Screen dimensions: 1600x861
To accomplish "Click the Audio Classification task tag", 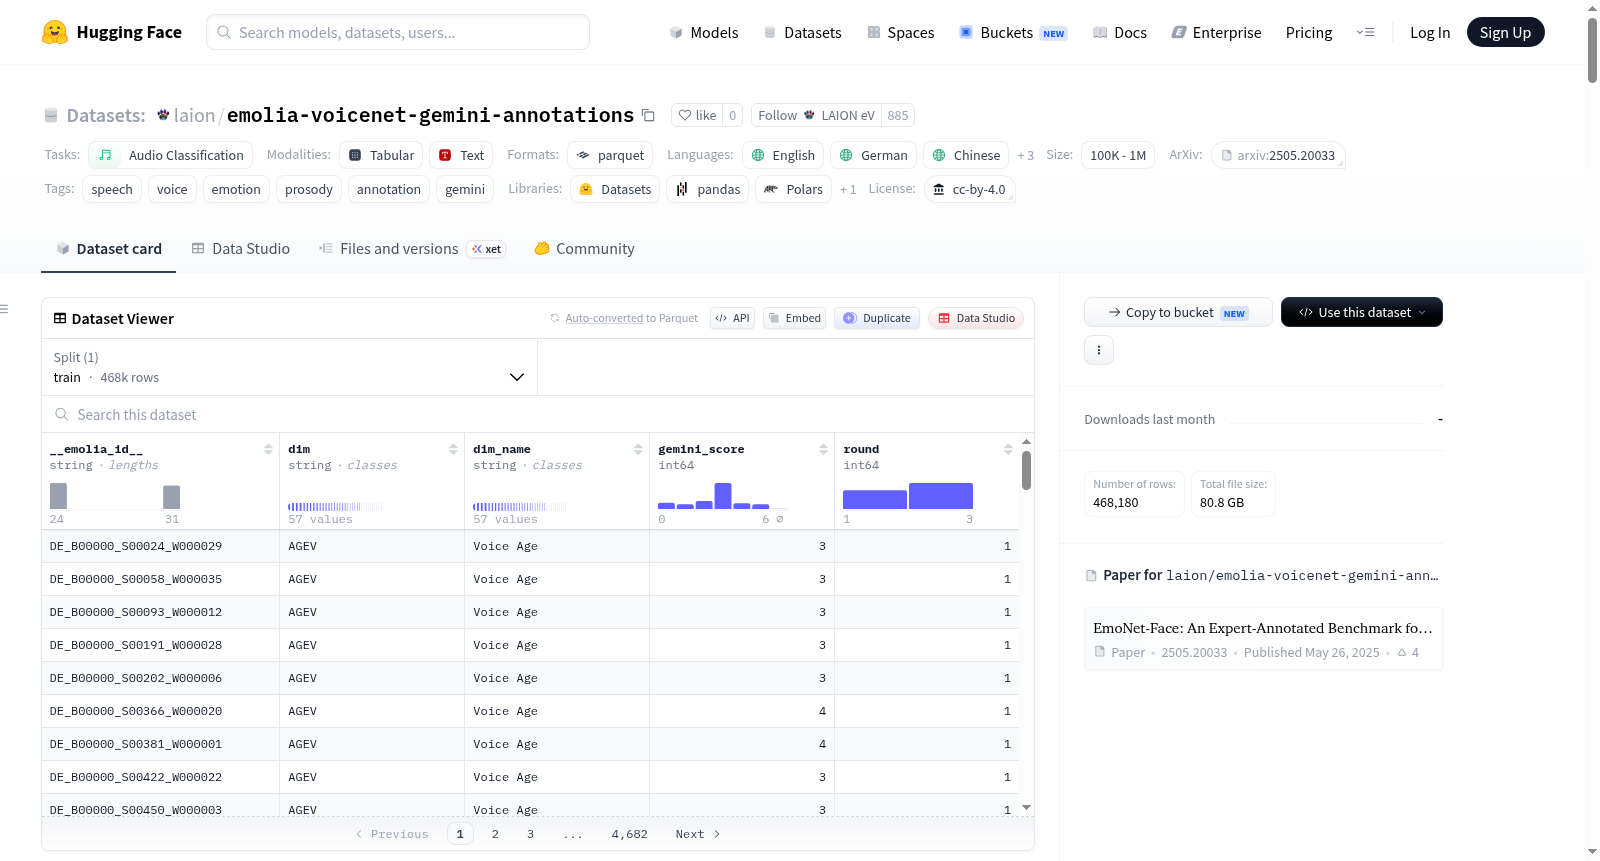I will coord(170,155).
